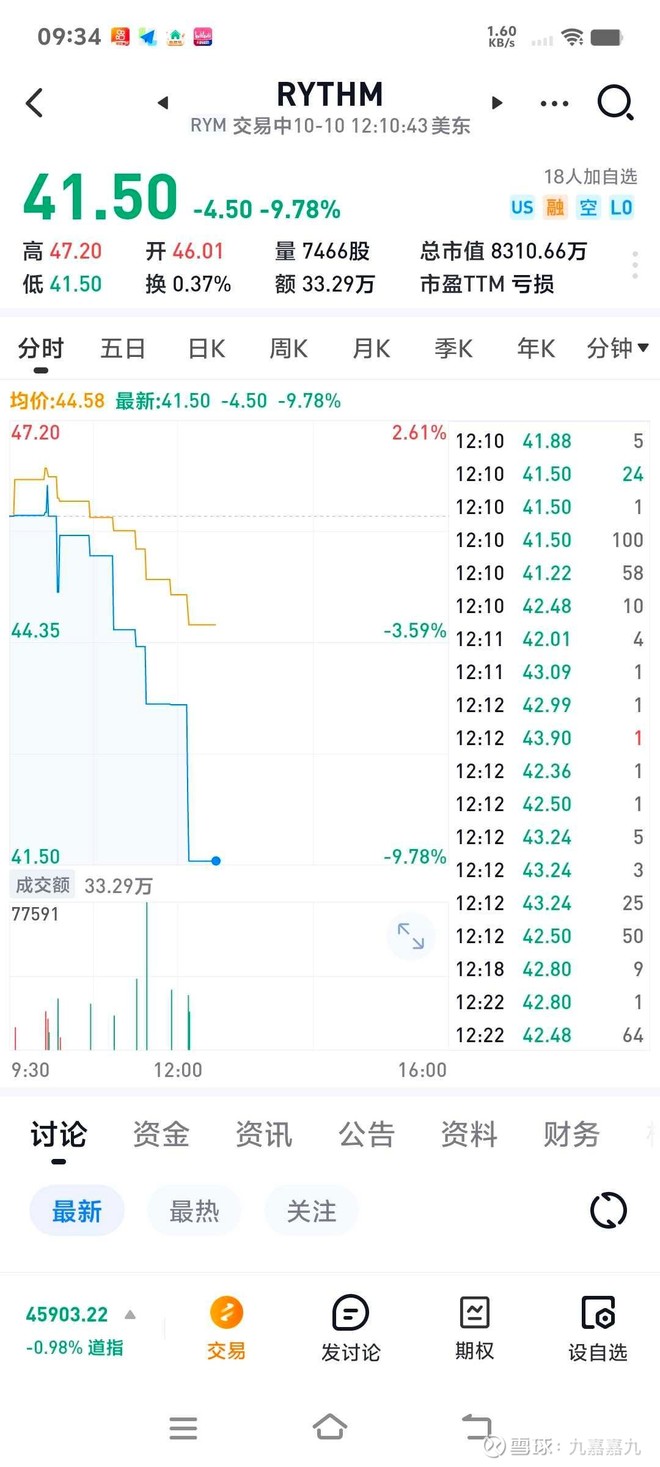The width and height of the screenshot is (660, 1467).
Task: Add stock to watchlist via 设自选
Action: 598,1328
